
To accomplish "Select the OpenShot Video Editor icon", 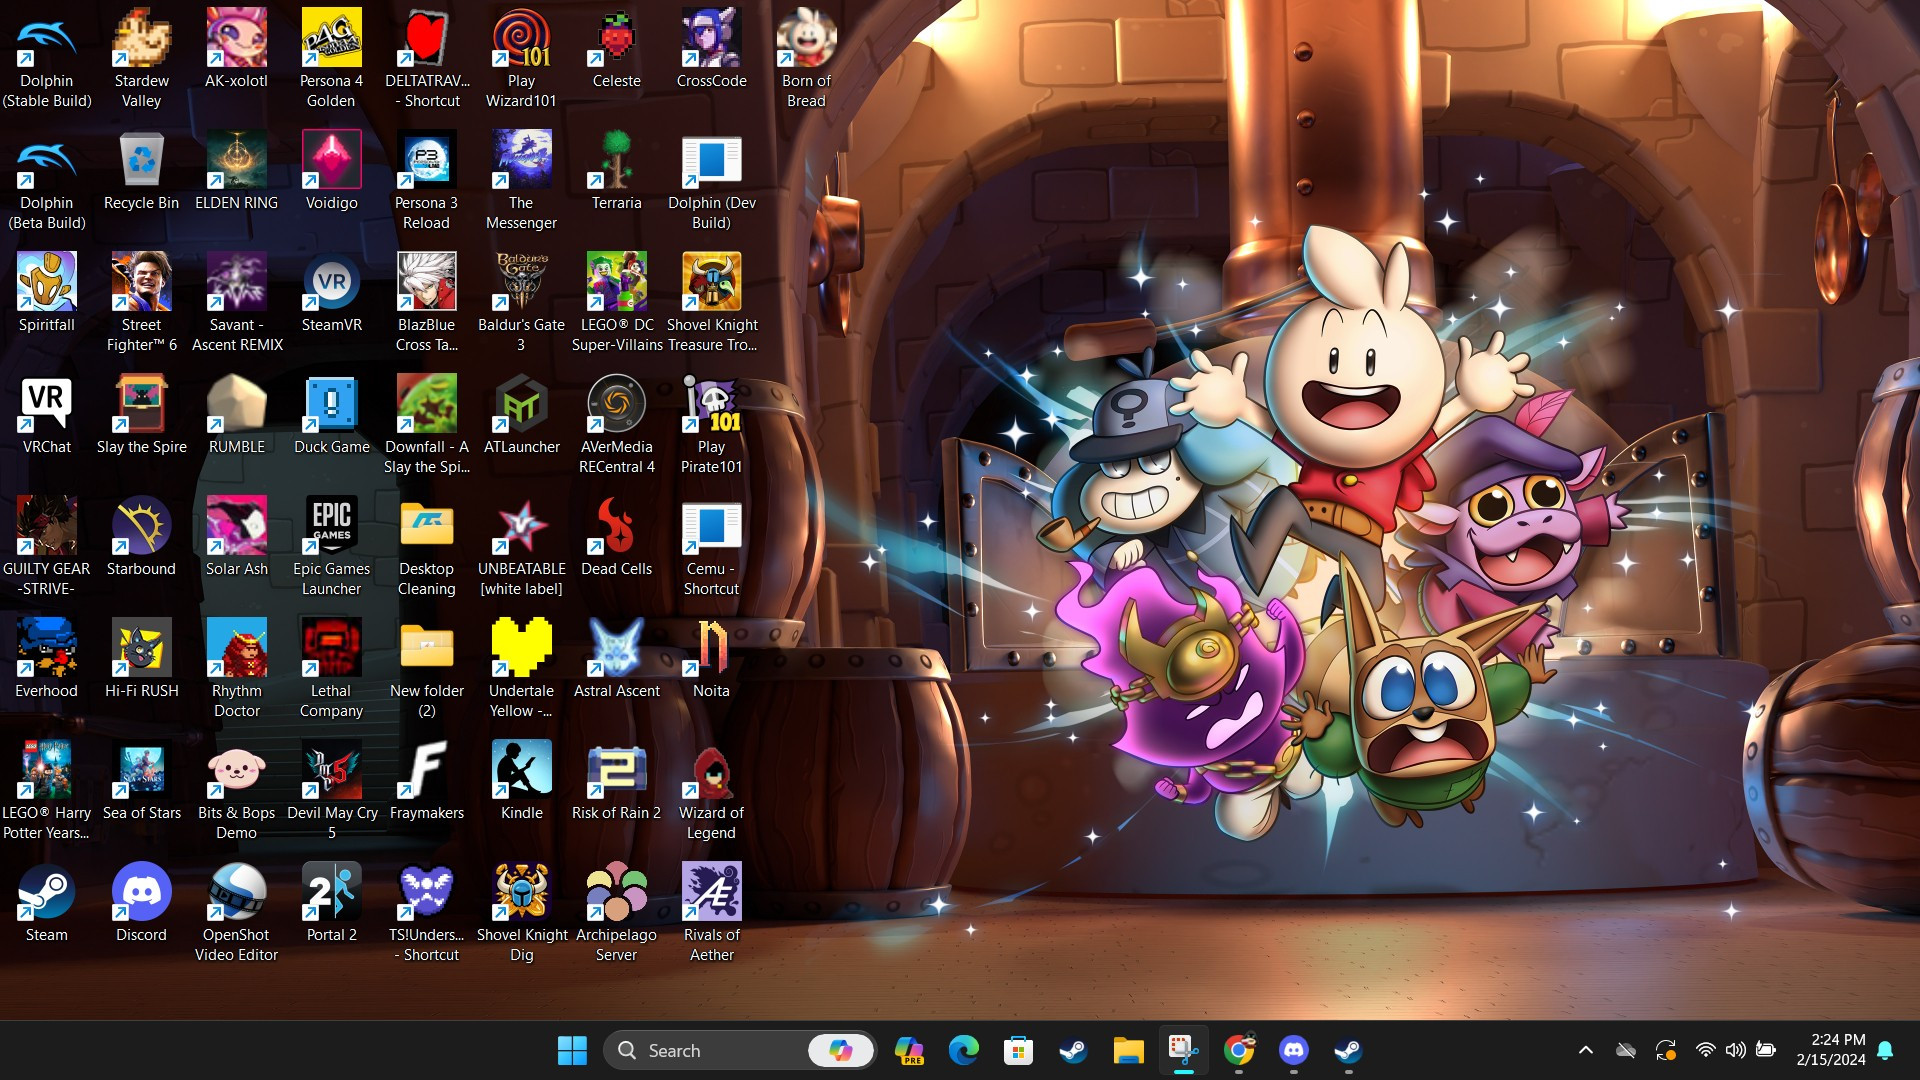I will [x=236, y=912].
